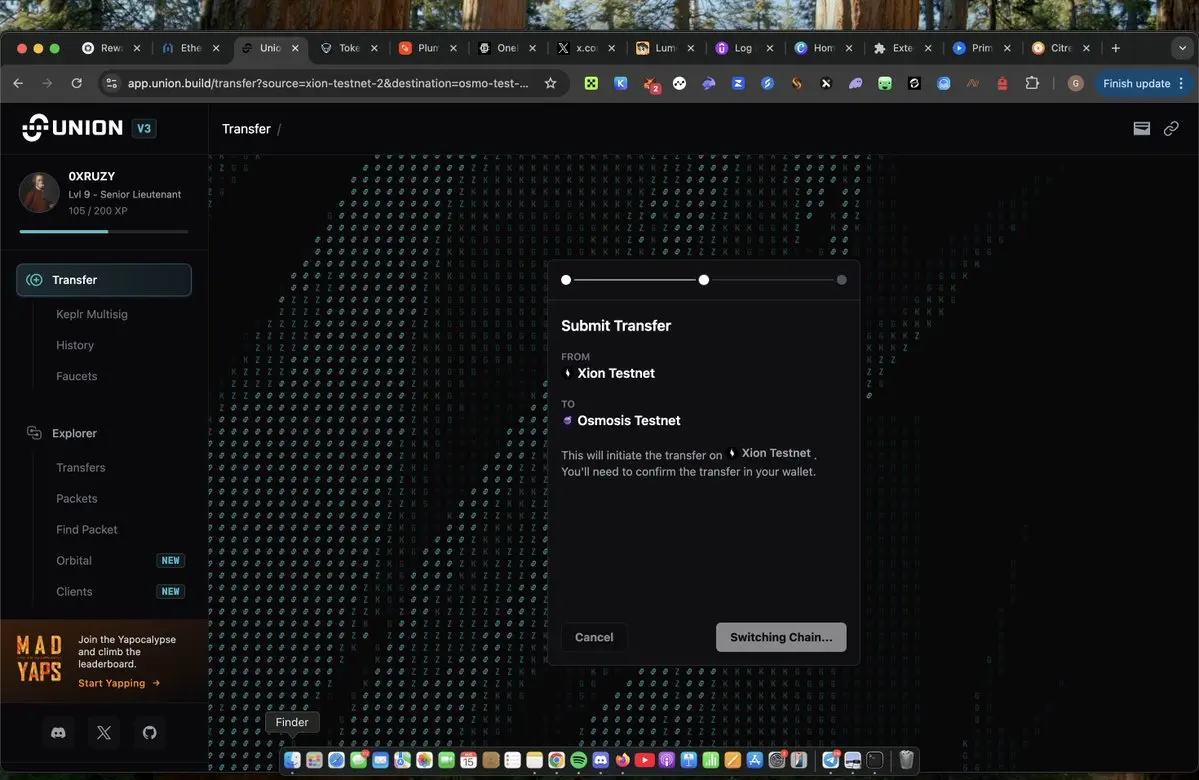Open Terminal in the Dock
This screenshot has height=780, width=1199.
click(875, 759)
